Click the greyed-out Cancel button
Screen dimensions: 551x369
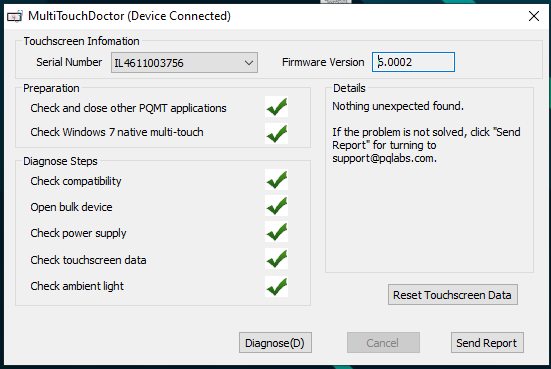(383, 343)
